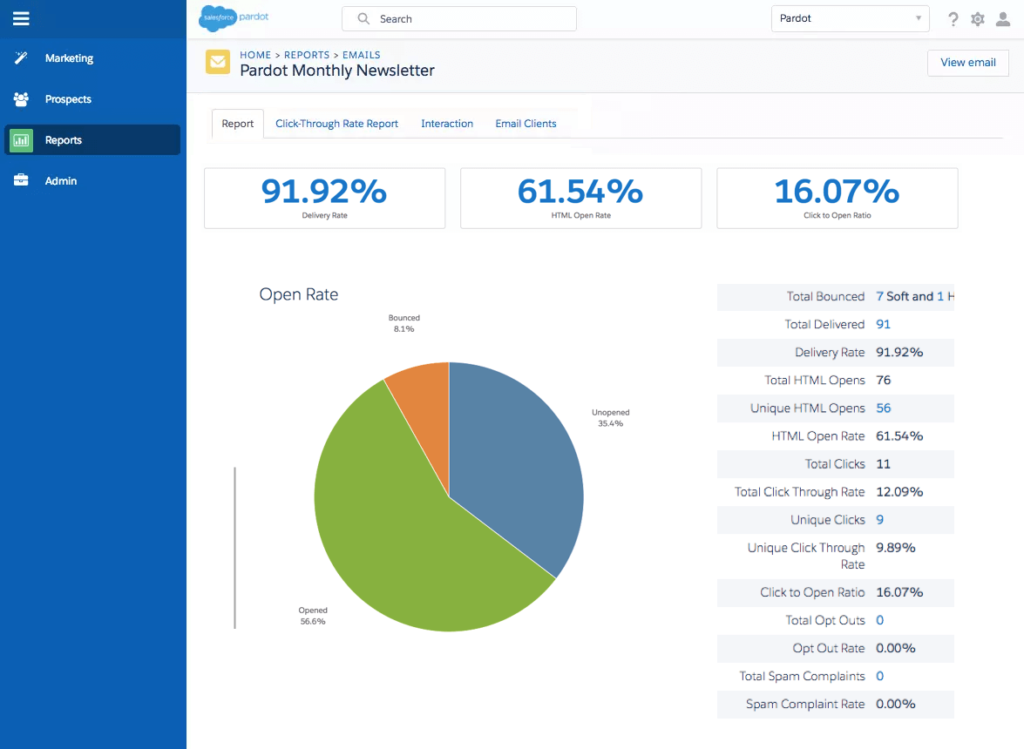Click the Opened 56.6% chart label
The image size is (1024, 749).
[x=313, y=616]
